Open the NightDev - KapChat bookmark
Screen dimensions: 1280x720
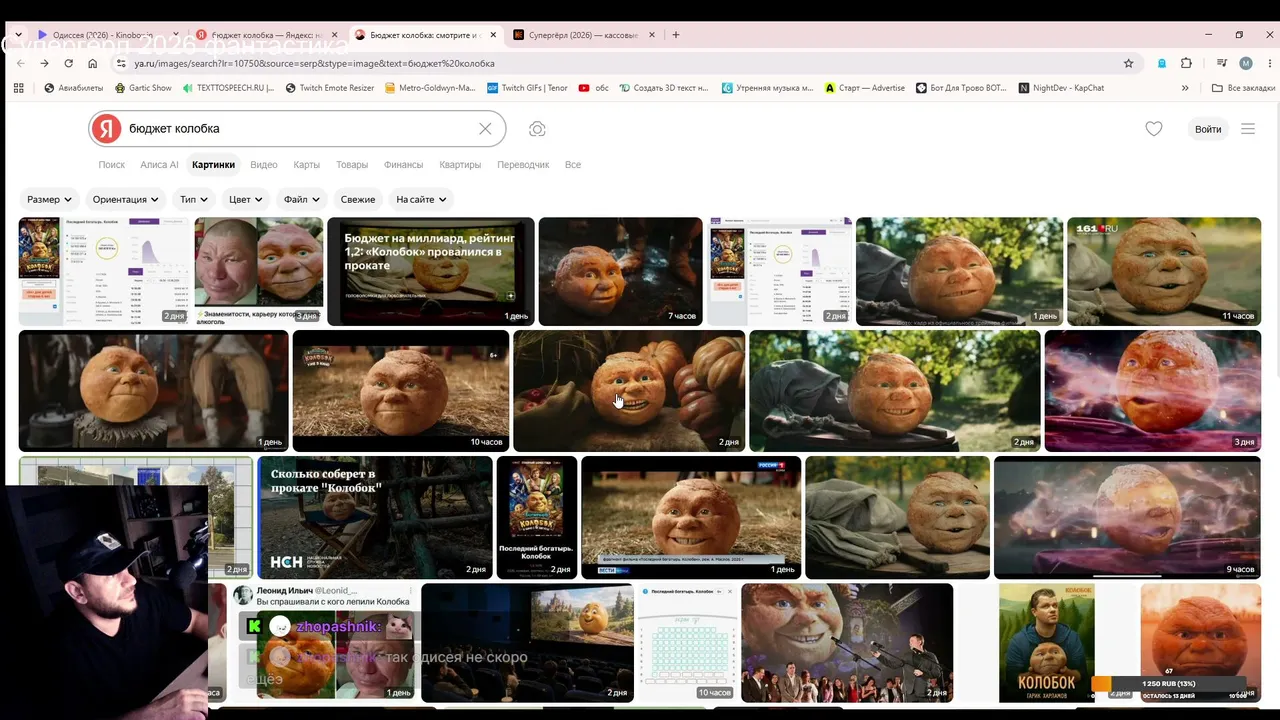[1061, 88]
